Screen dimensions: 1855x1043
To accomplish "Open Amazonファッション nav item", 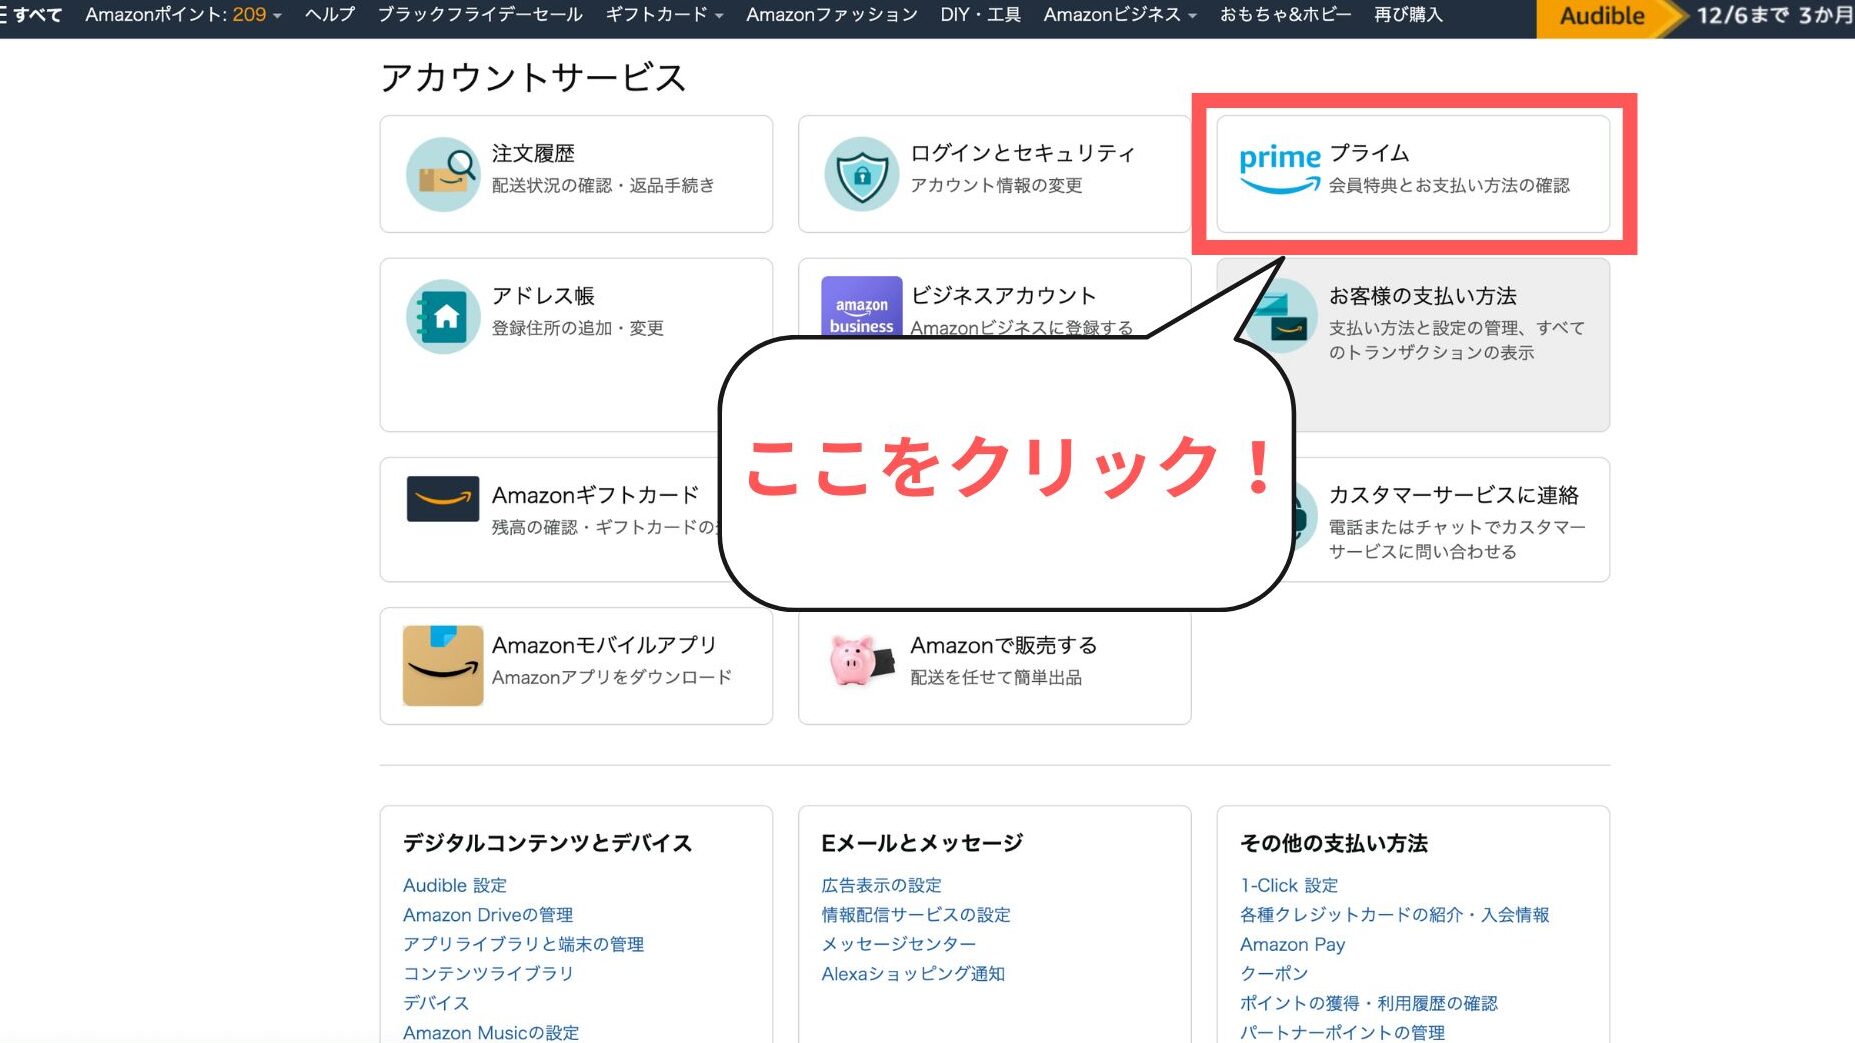I will point(832,15).
